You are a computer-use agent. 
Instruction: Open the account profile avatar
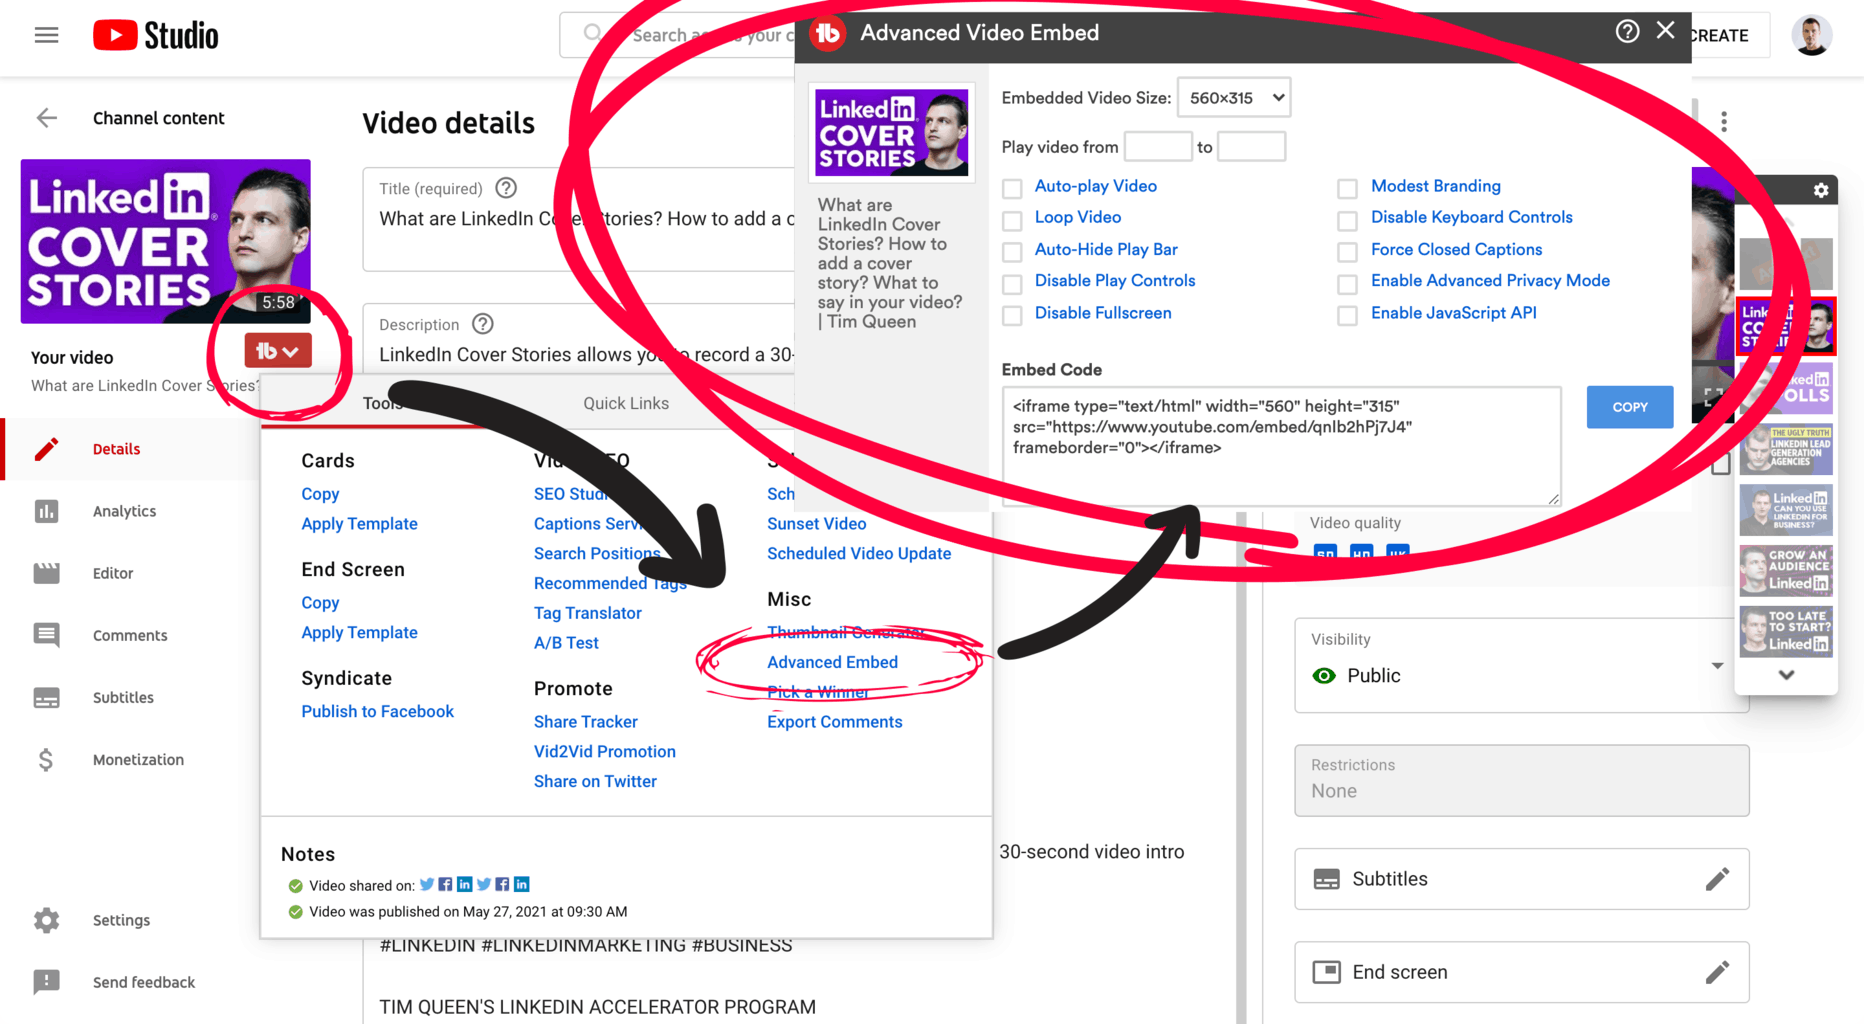(x=1811, y=35)
